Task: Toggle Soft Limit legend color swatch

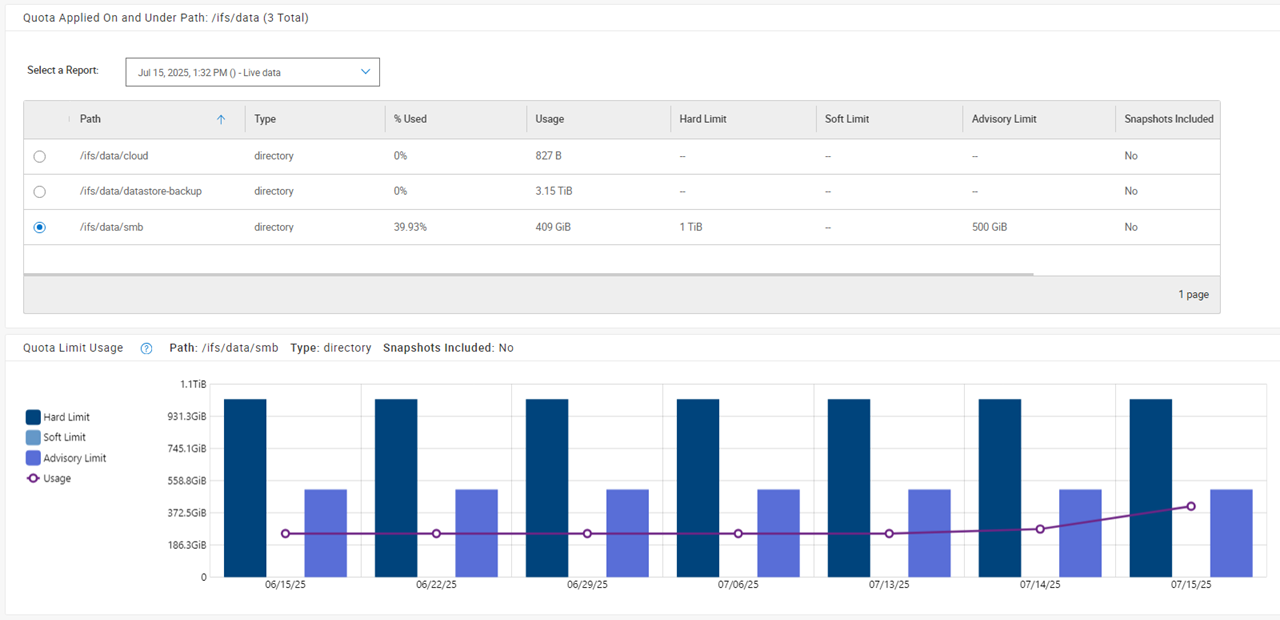Action: pyautogui.click(x=33, y=437)
